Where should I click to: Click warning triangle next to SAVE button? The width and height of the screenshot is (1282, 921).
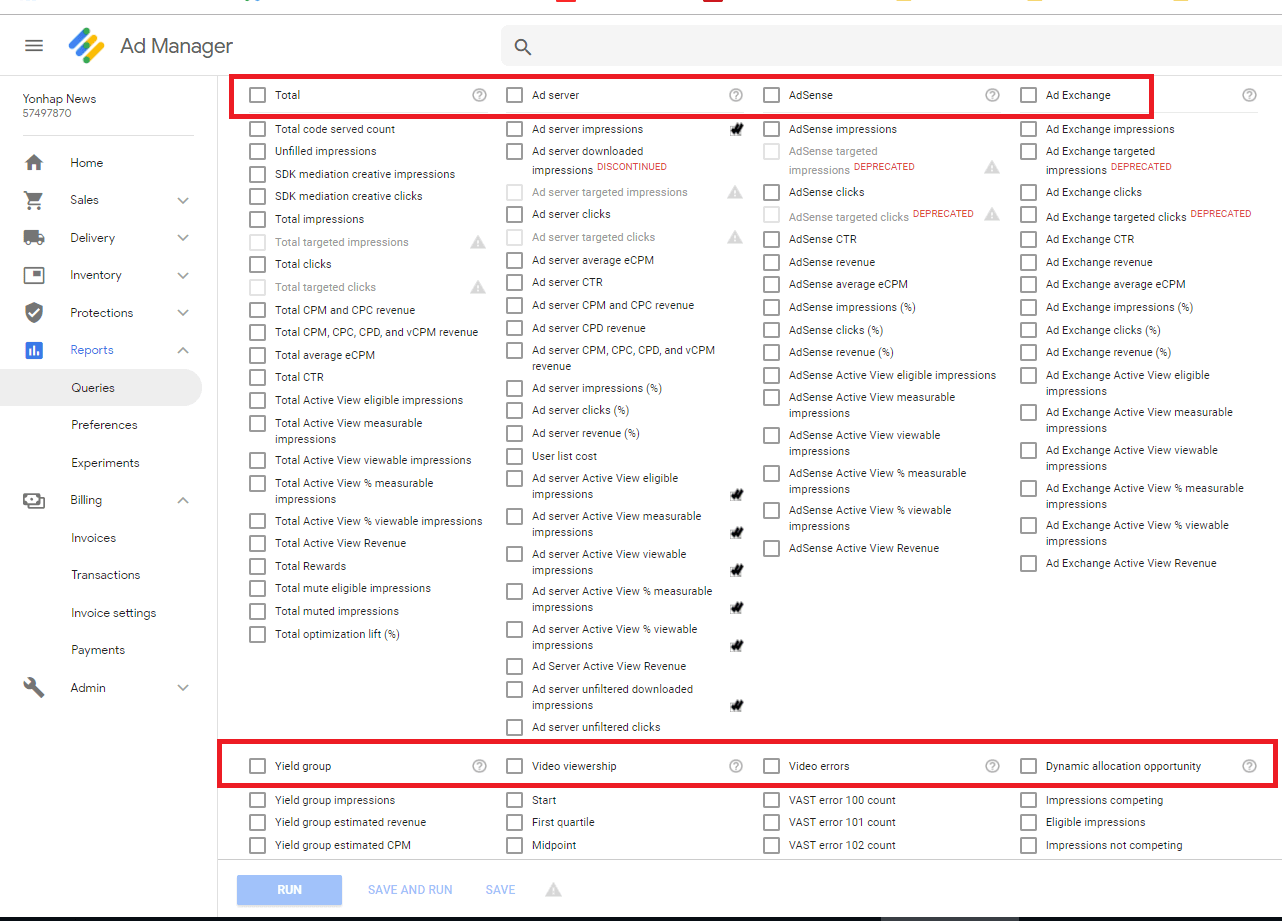point(553,890)
